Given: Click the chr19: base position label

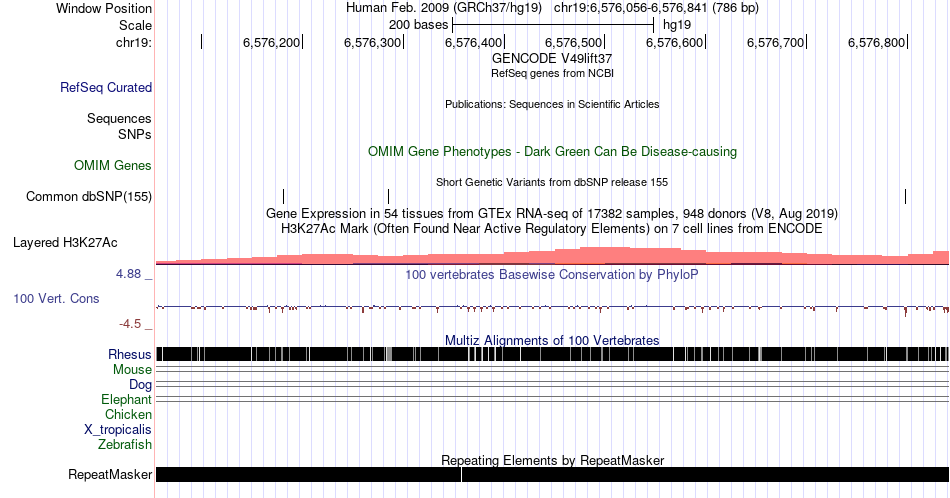Looking at the screenshot, I should pyautogui.click(x=134, y=42).
